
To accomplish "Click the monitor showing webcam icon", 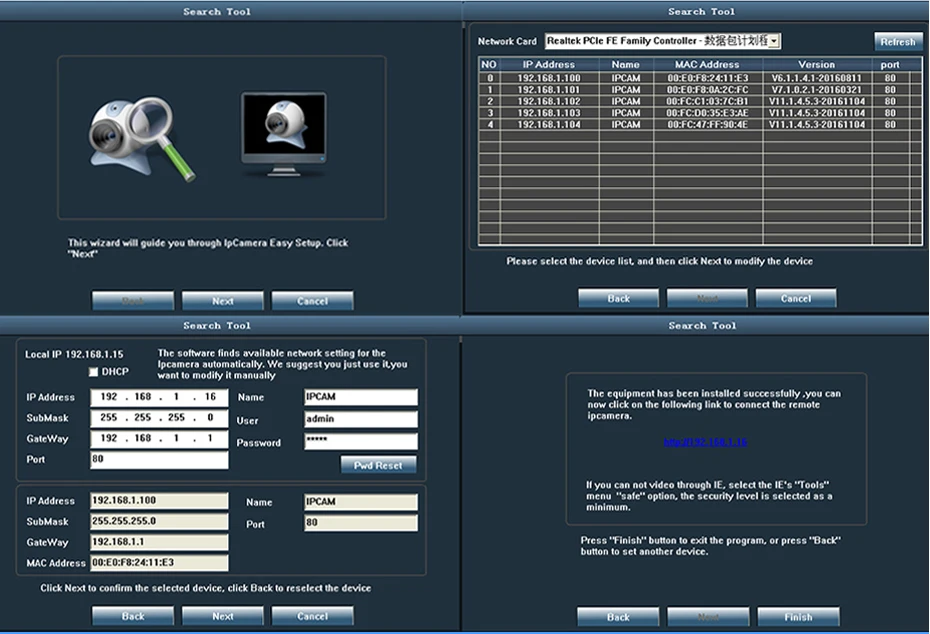I will [x=284, y=133].
